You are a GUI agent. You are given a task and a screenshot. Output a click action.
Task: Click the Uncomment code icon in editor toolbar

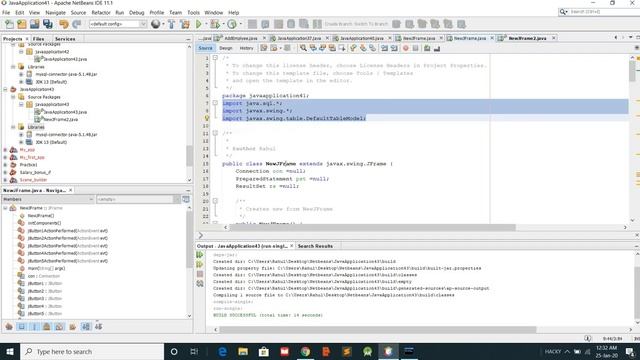(437, 48)
